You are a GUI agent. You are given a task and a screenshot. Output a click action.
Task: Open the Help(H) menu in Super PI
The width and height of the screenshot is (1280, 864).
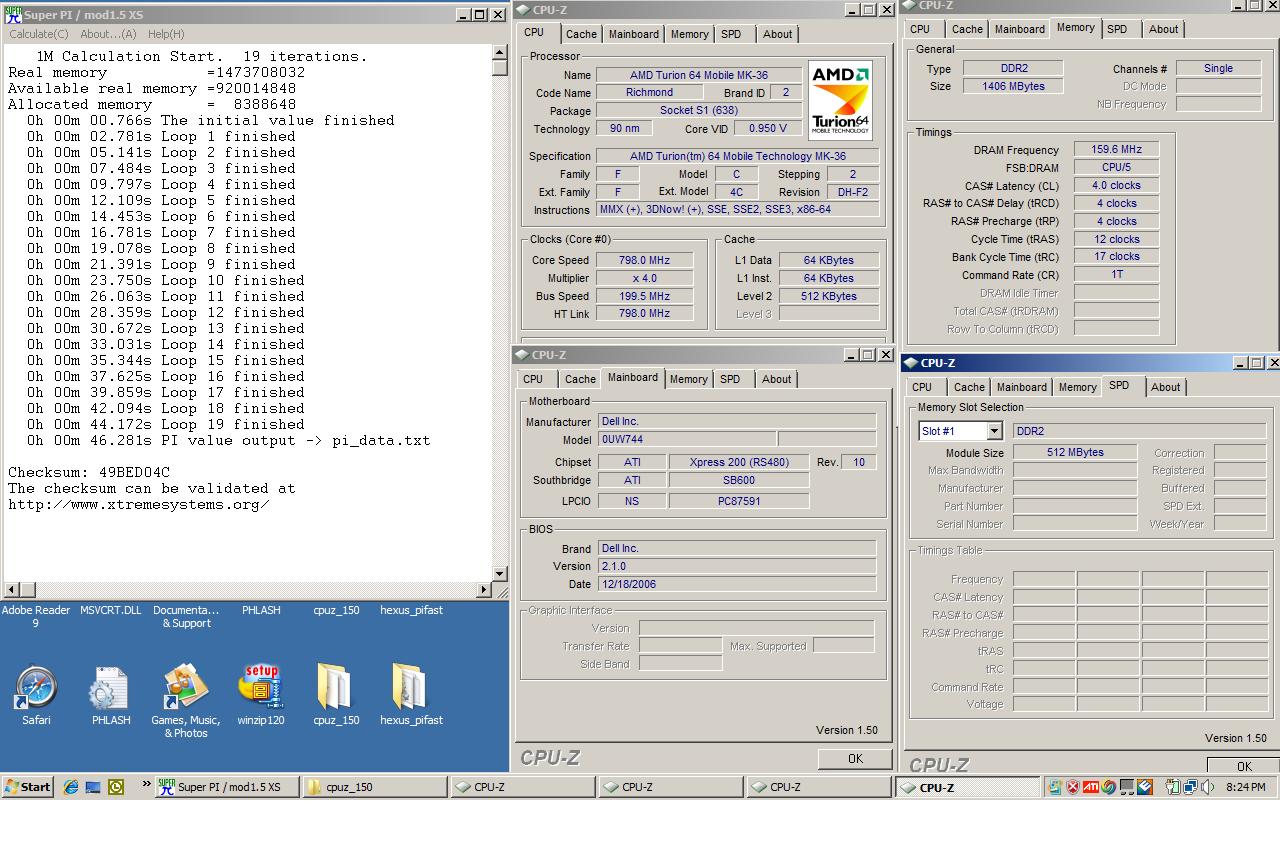click(166, 34)
